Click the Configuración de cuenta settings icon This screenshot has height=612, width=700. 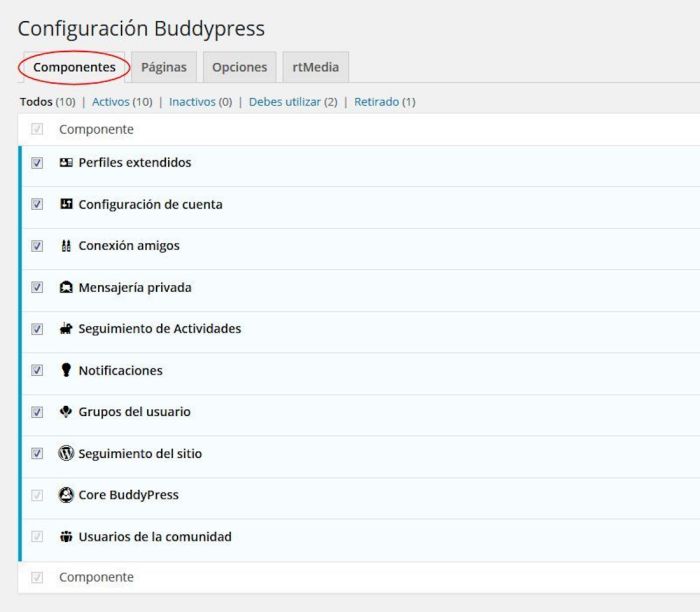coord(66,204)
